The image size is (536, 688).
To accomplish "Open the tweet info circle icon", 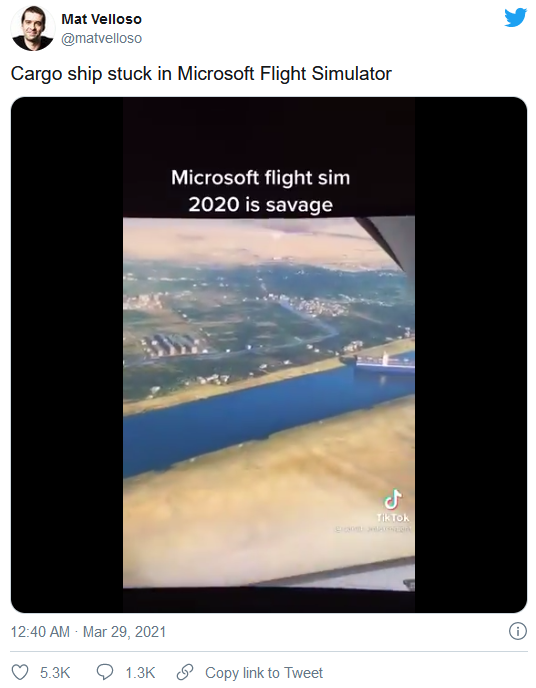I will [518, 631].
